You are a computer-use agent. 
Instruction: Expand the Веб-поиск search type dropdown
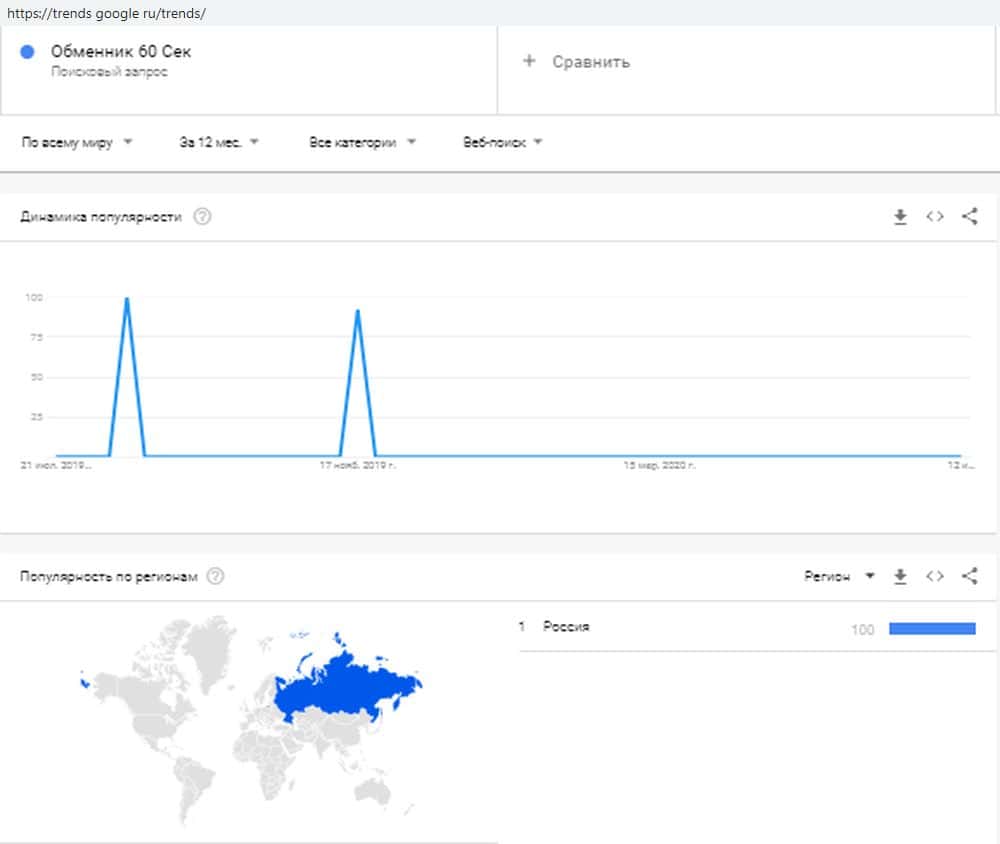pyautogui.click(x=502, y=143)
